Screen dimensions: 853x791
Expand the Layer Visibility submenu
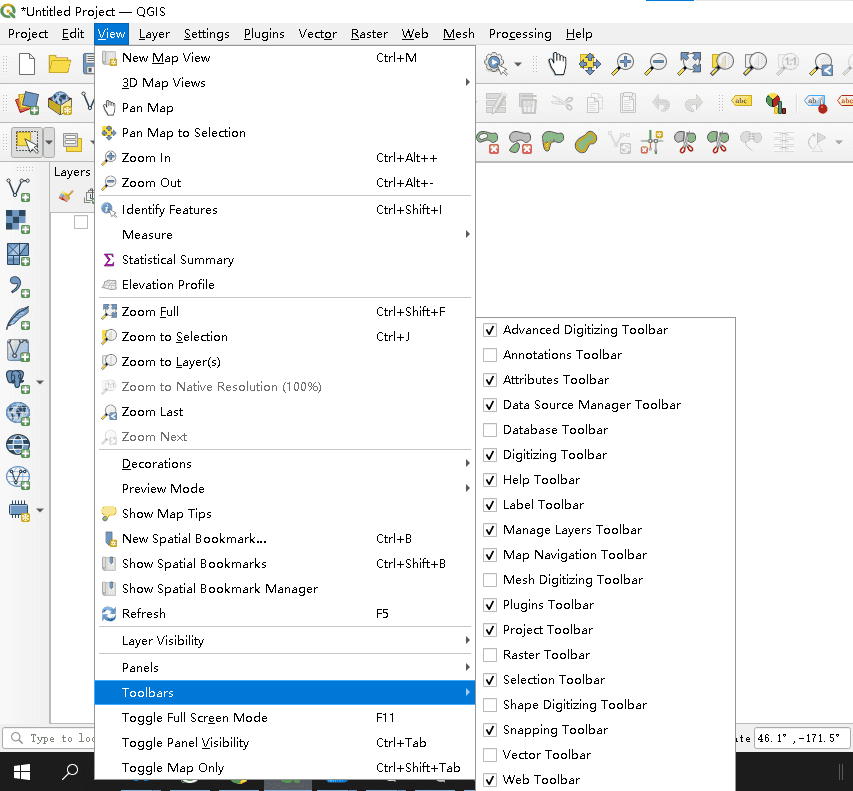click(x=285, y=640)
